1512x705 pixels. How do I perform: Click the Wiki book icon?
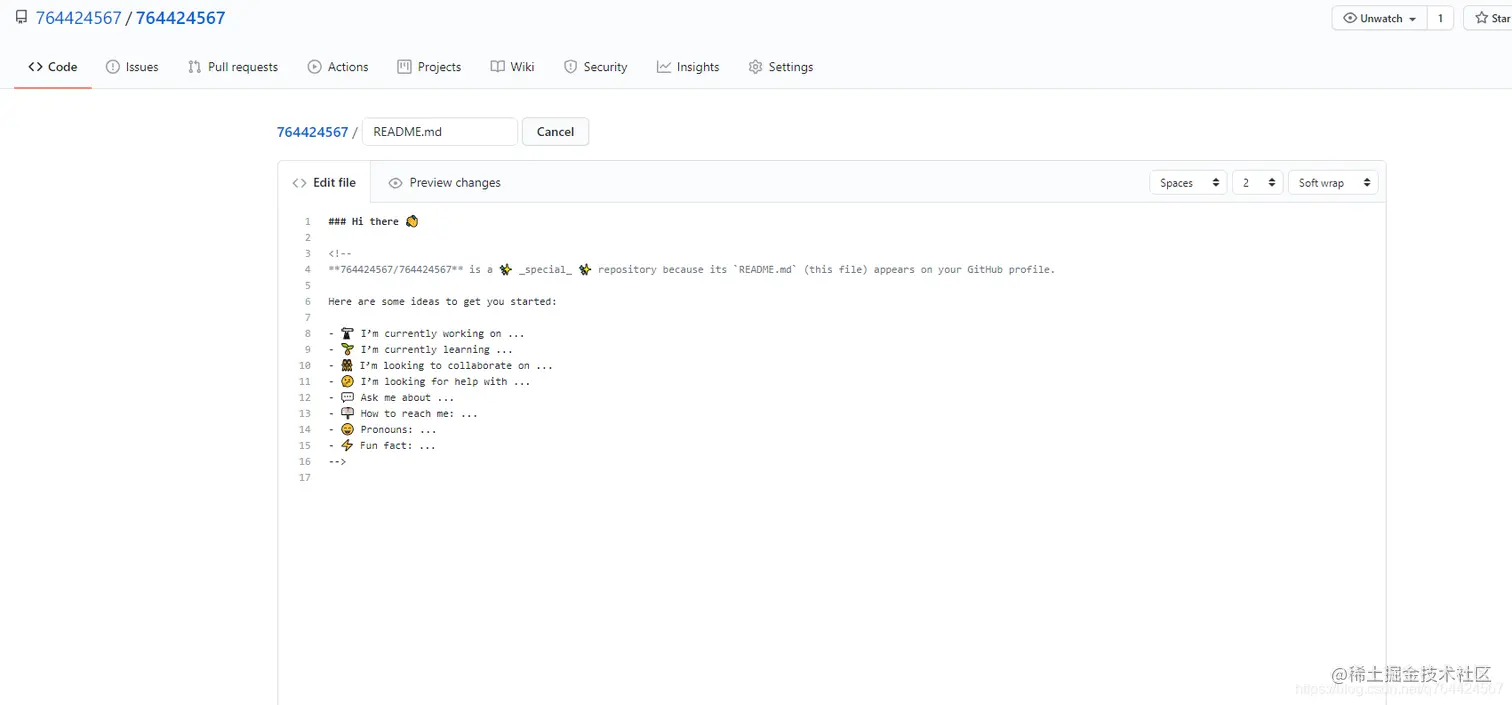(497, 67)
